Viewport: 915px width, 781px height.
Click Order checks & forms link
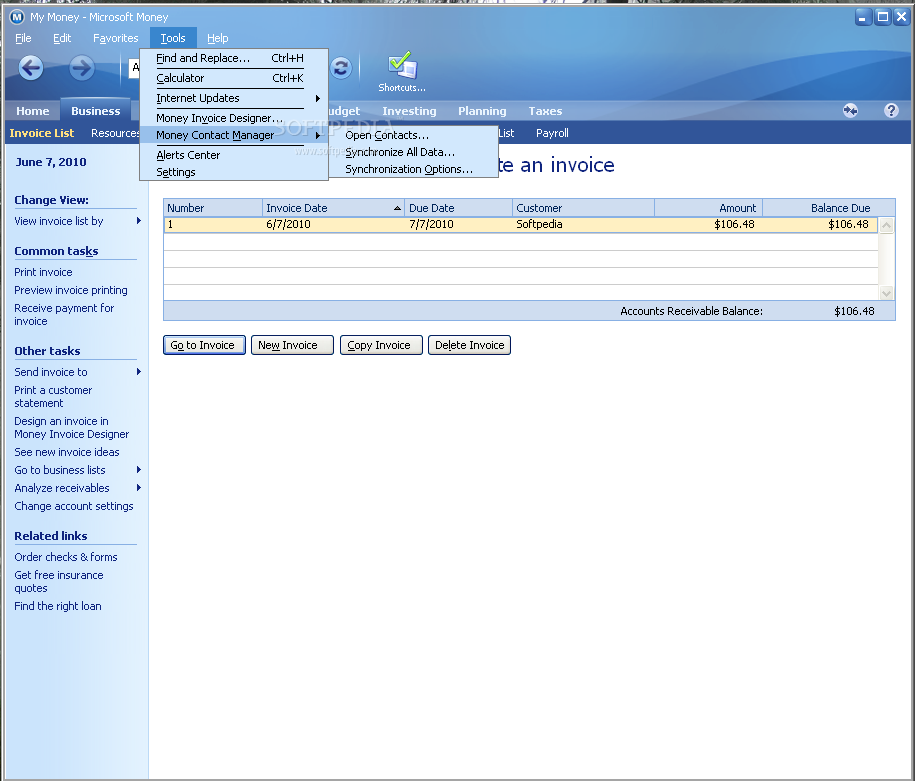pyautogui.click(x=66, y=557)
